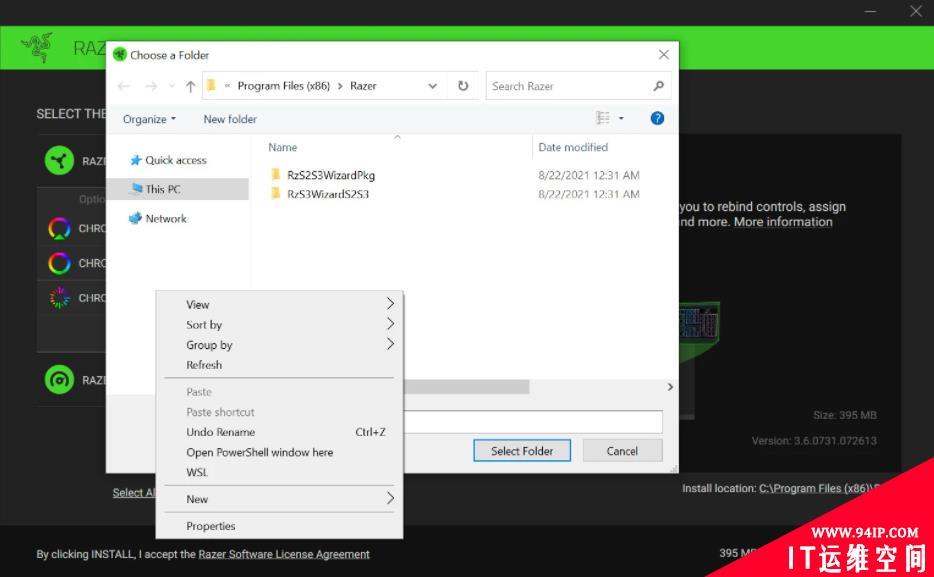Viewport: 934px width, 577px height.
Task: Click the Network icon in navigation pane
Action: (x=136, y=218)
